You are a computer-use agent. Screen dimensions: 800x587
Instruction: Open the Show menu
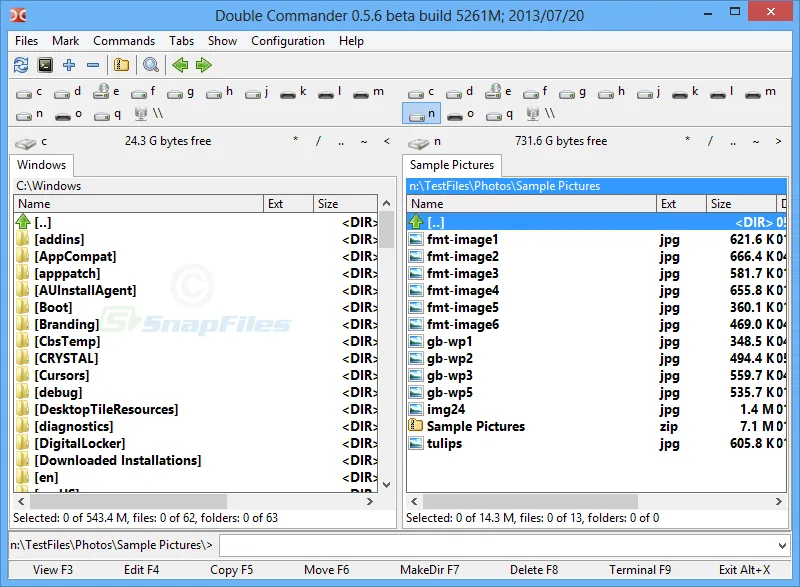(222, 41)
